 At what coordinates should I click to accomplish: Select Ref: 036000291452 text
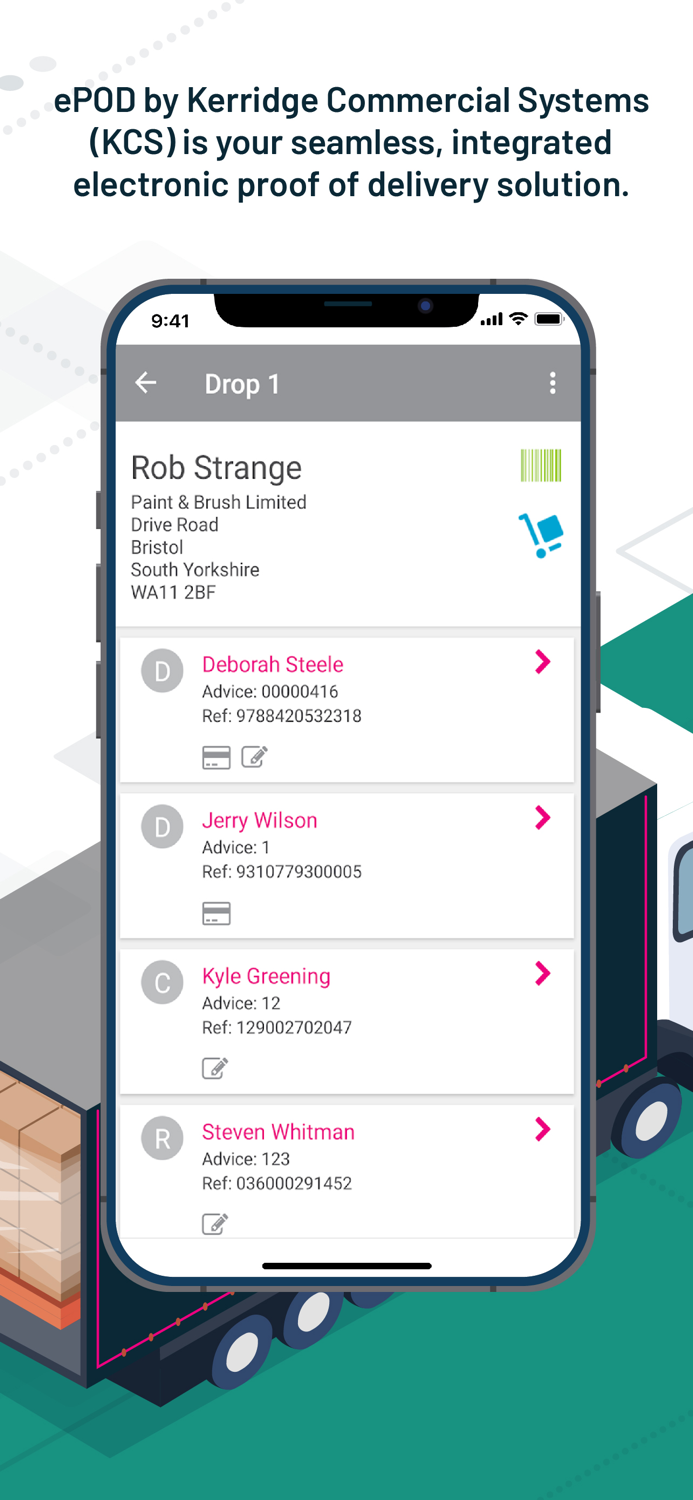point(277,1184)
